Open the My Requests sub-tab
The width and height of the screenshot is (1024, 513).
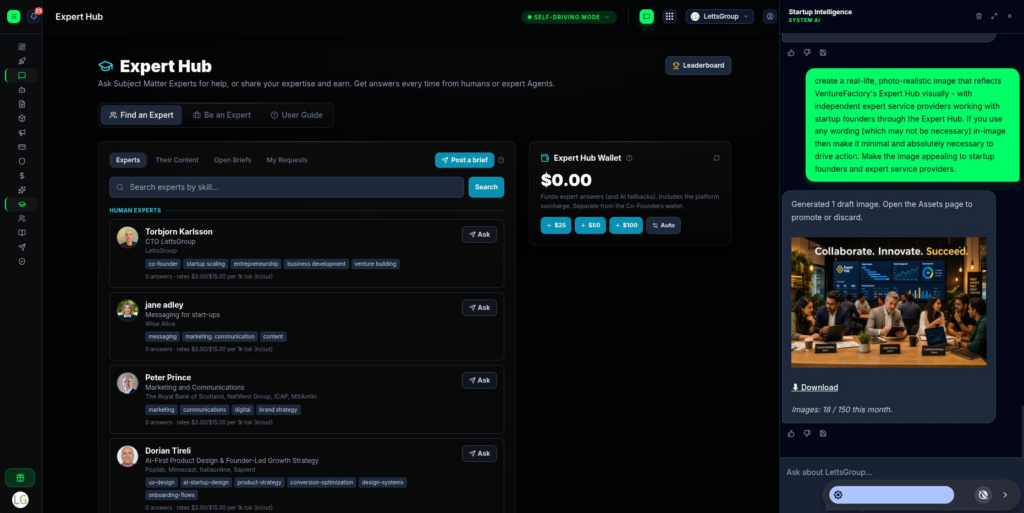point(287,160)
